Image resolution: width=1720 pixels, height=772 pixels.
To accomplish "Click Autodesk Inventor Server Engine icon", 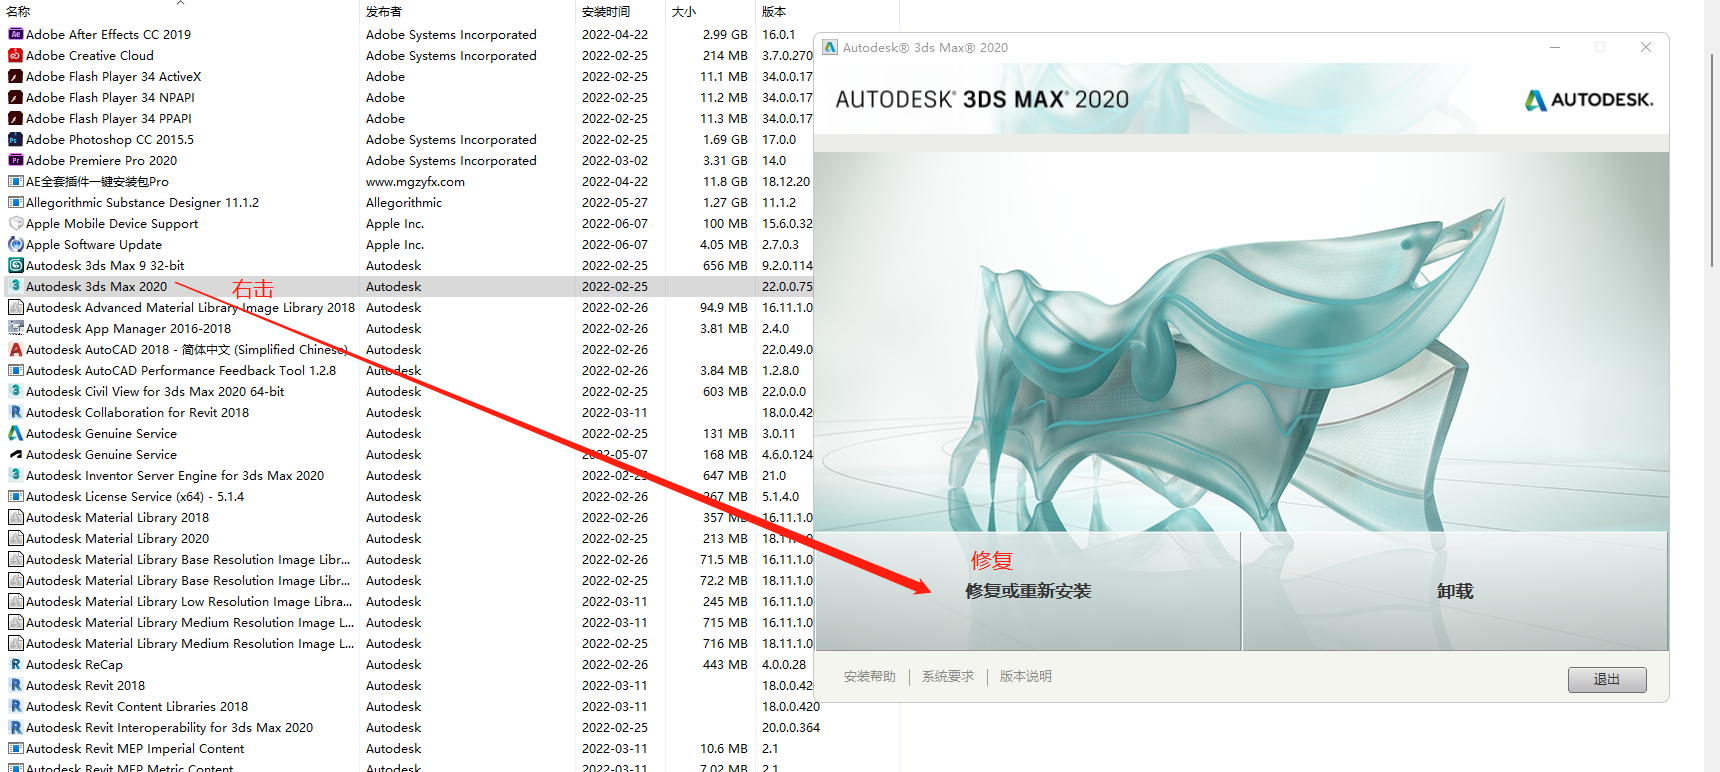I will [x=16, y=475].
